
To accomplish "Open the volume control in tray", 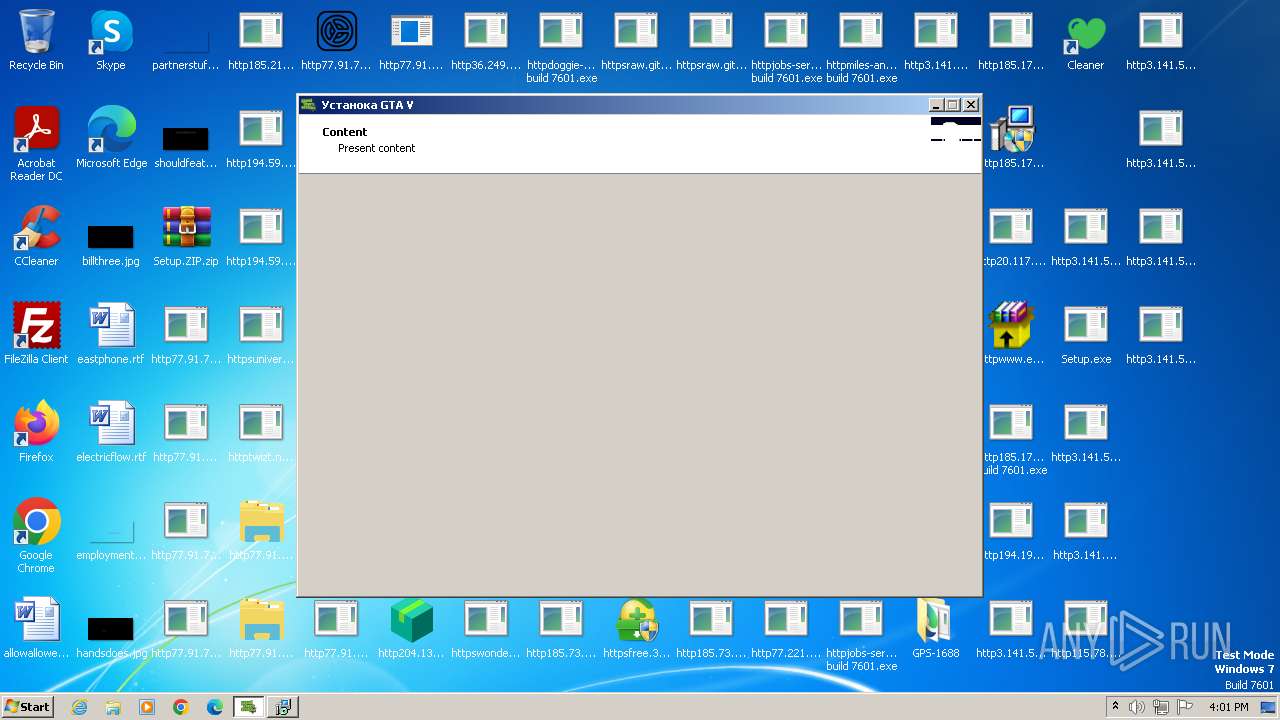I will point(1137,707).
